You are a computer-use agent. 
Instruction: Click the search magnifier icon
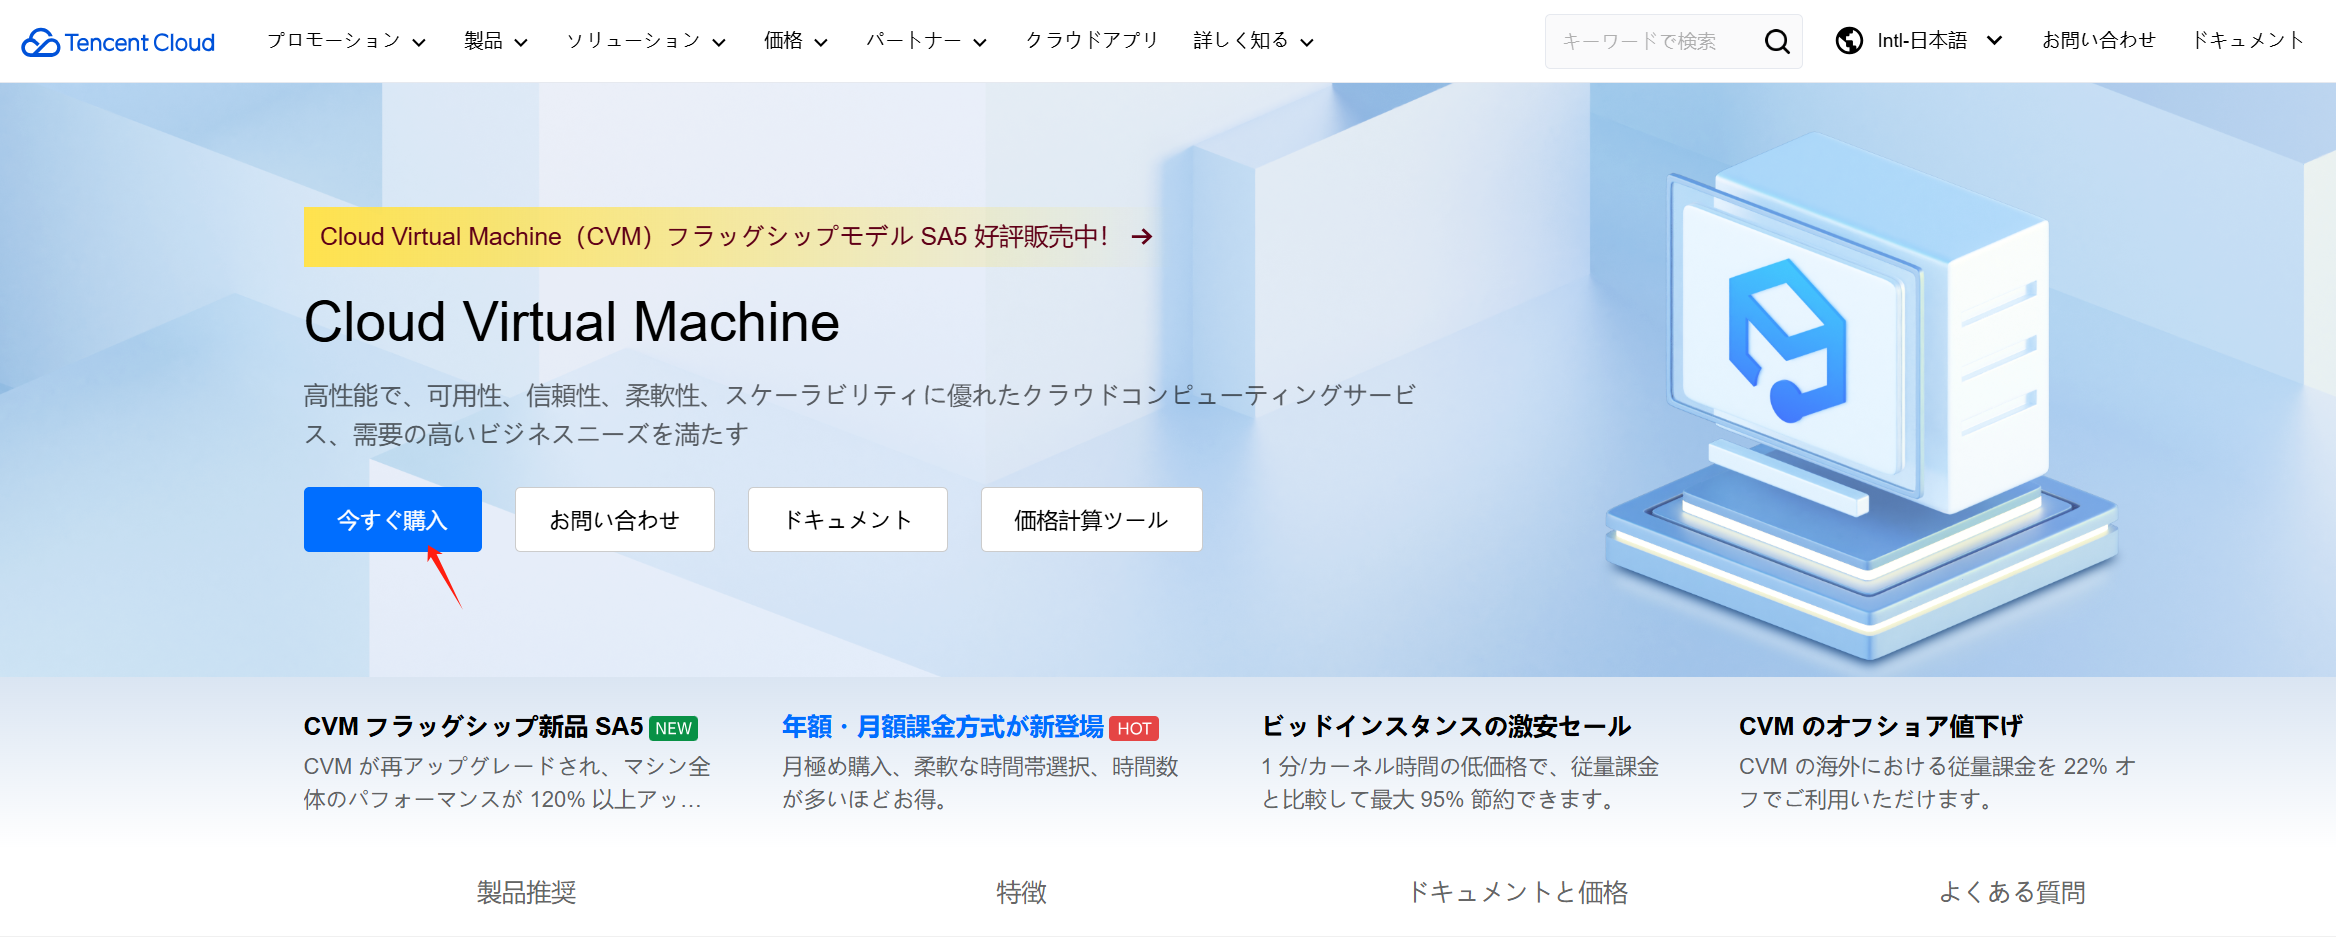1777,41
